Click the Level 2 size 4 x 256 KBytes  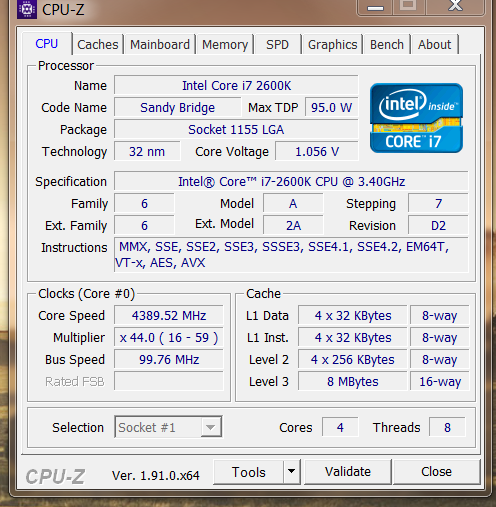click(353, 359)
